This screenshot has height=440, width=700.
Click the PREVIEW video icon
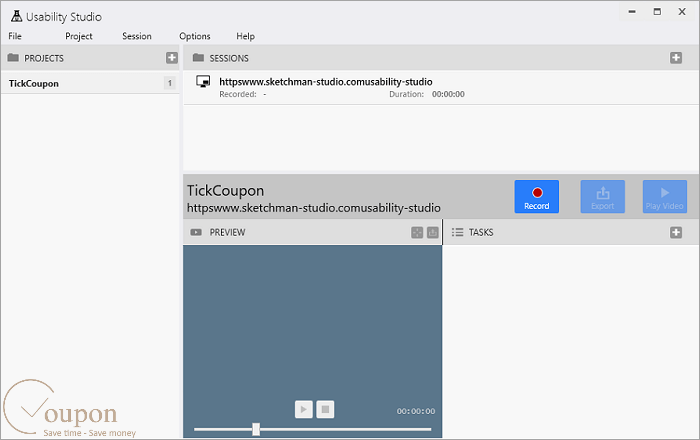pos(196,232)
